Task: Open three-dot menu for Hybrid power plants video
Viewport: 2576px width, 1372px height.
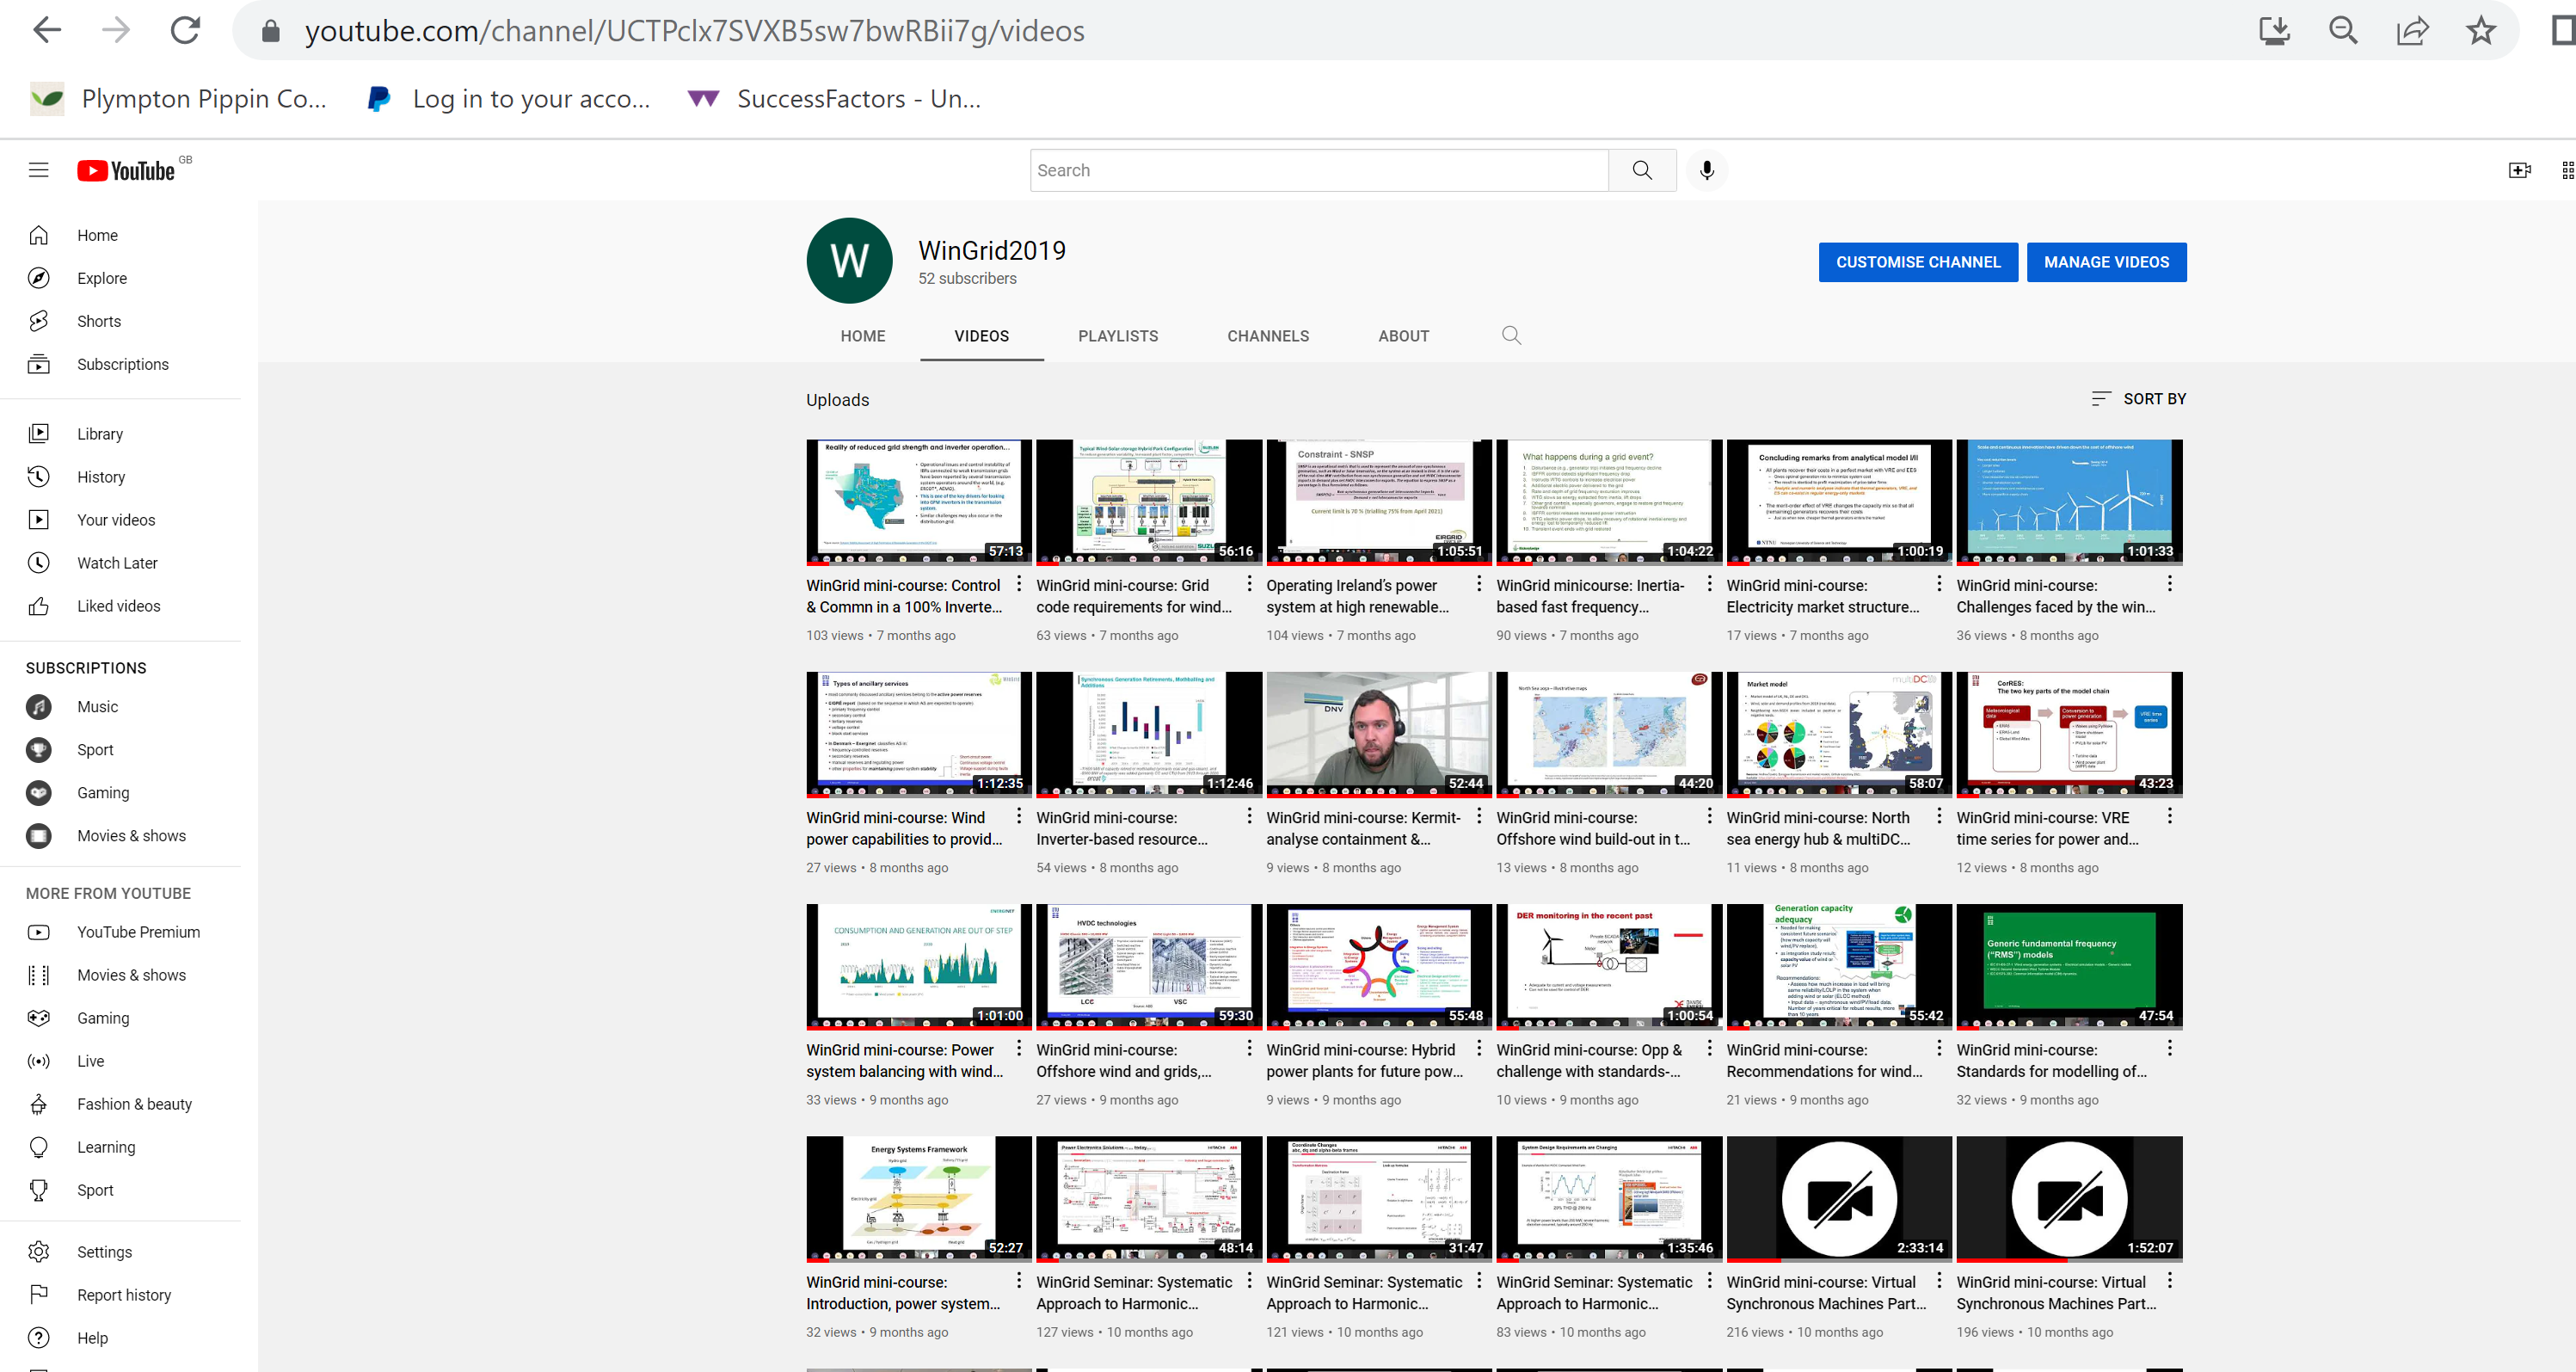Action: coord(1479,1048)
